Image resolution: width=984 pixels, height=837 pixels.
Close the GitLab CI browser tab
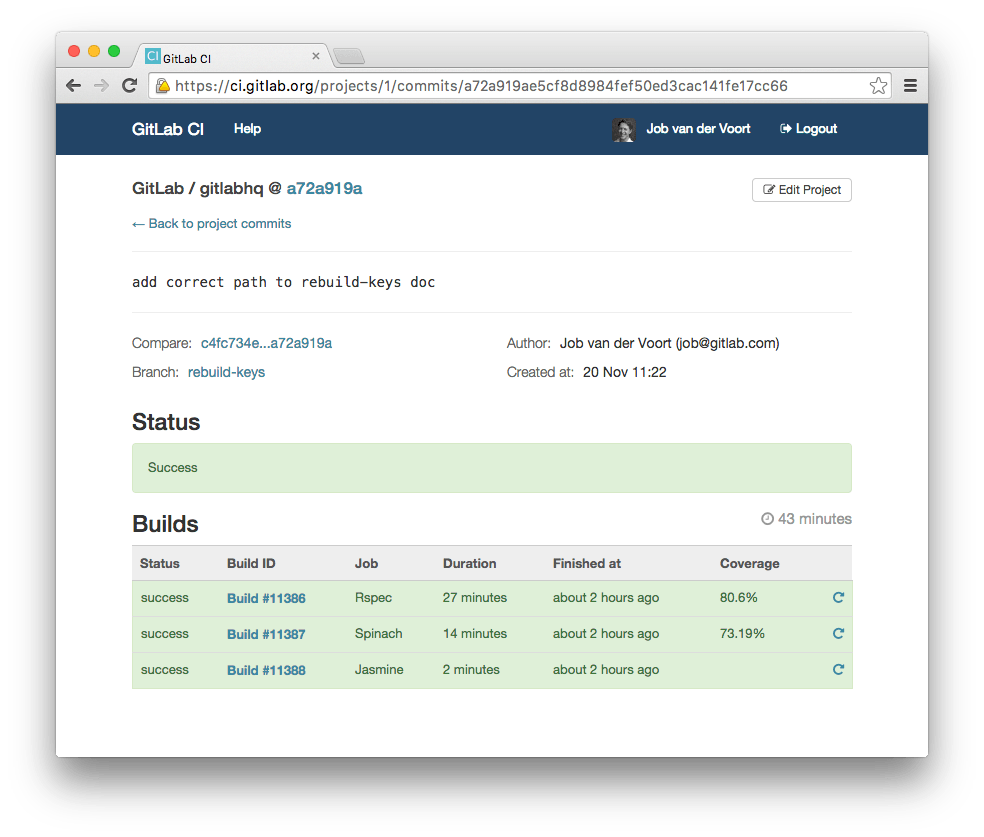pyautogui.click(x=316, y=56)
